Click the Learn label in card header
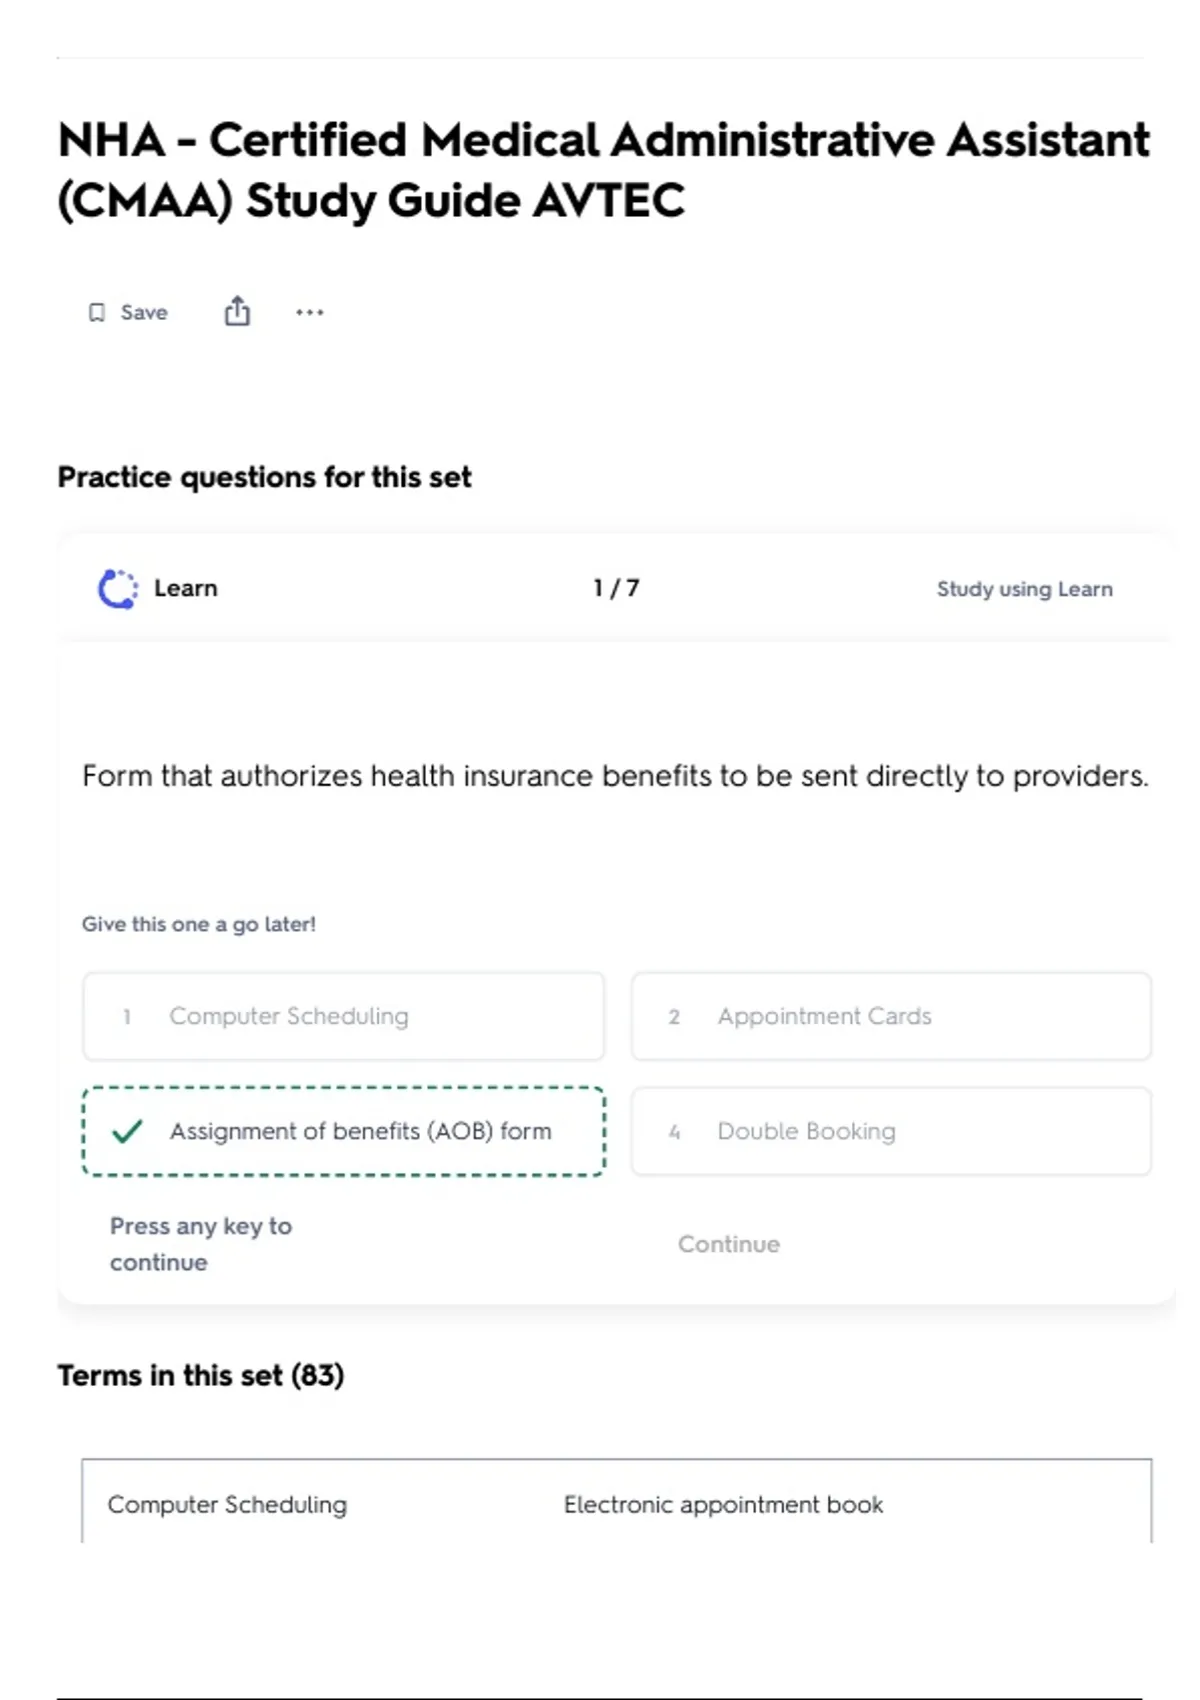Image resolution: width=1200 pixels, height=1700 pixels. tap(186, 588)
